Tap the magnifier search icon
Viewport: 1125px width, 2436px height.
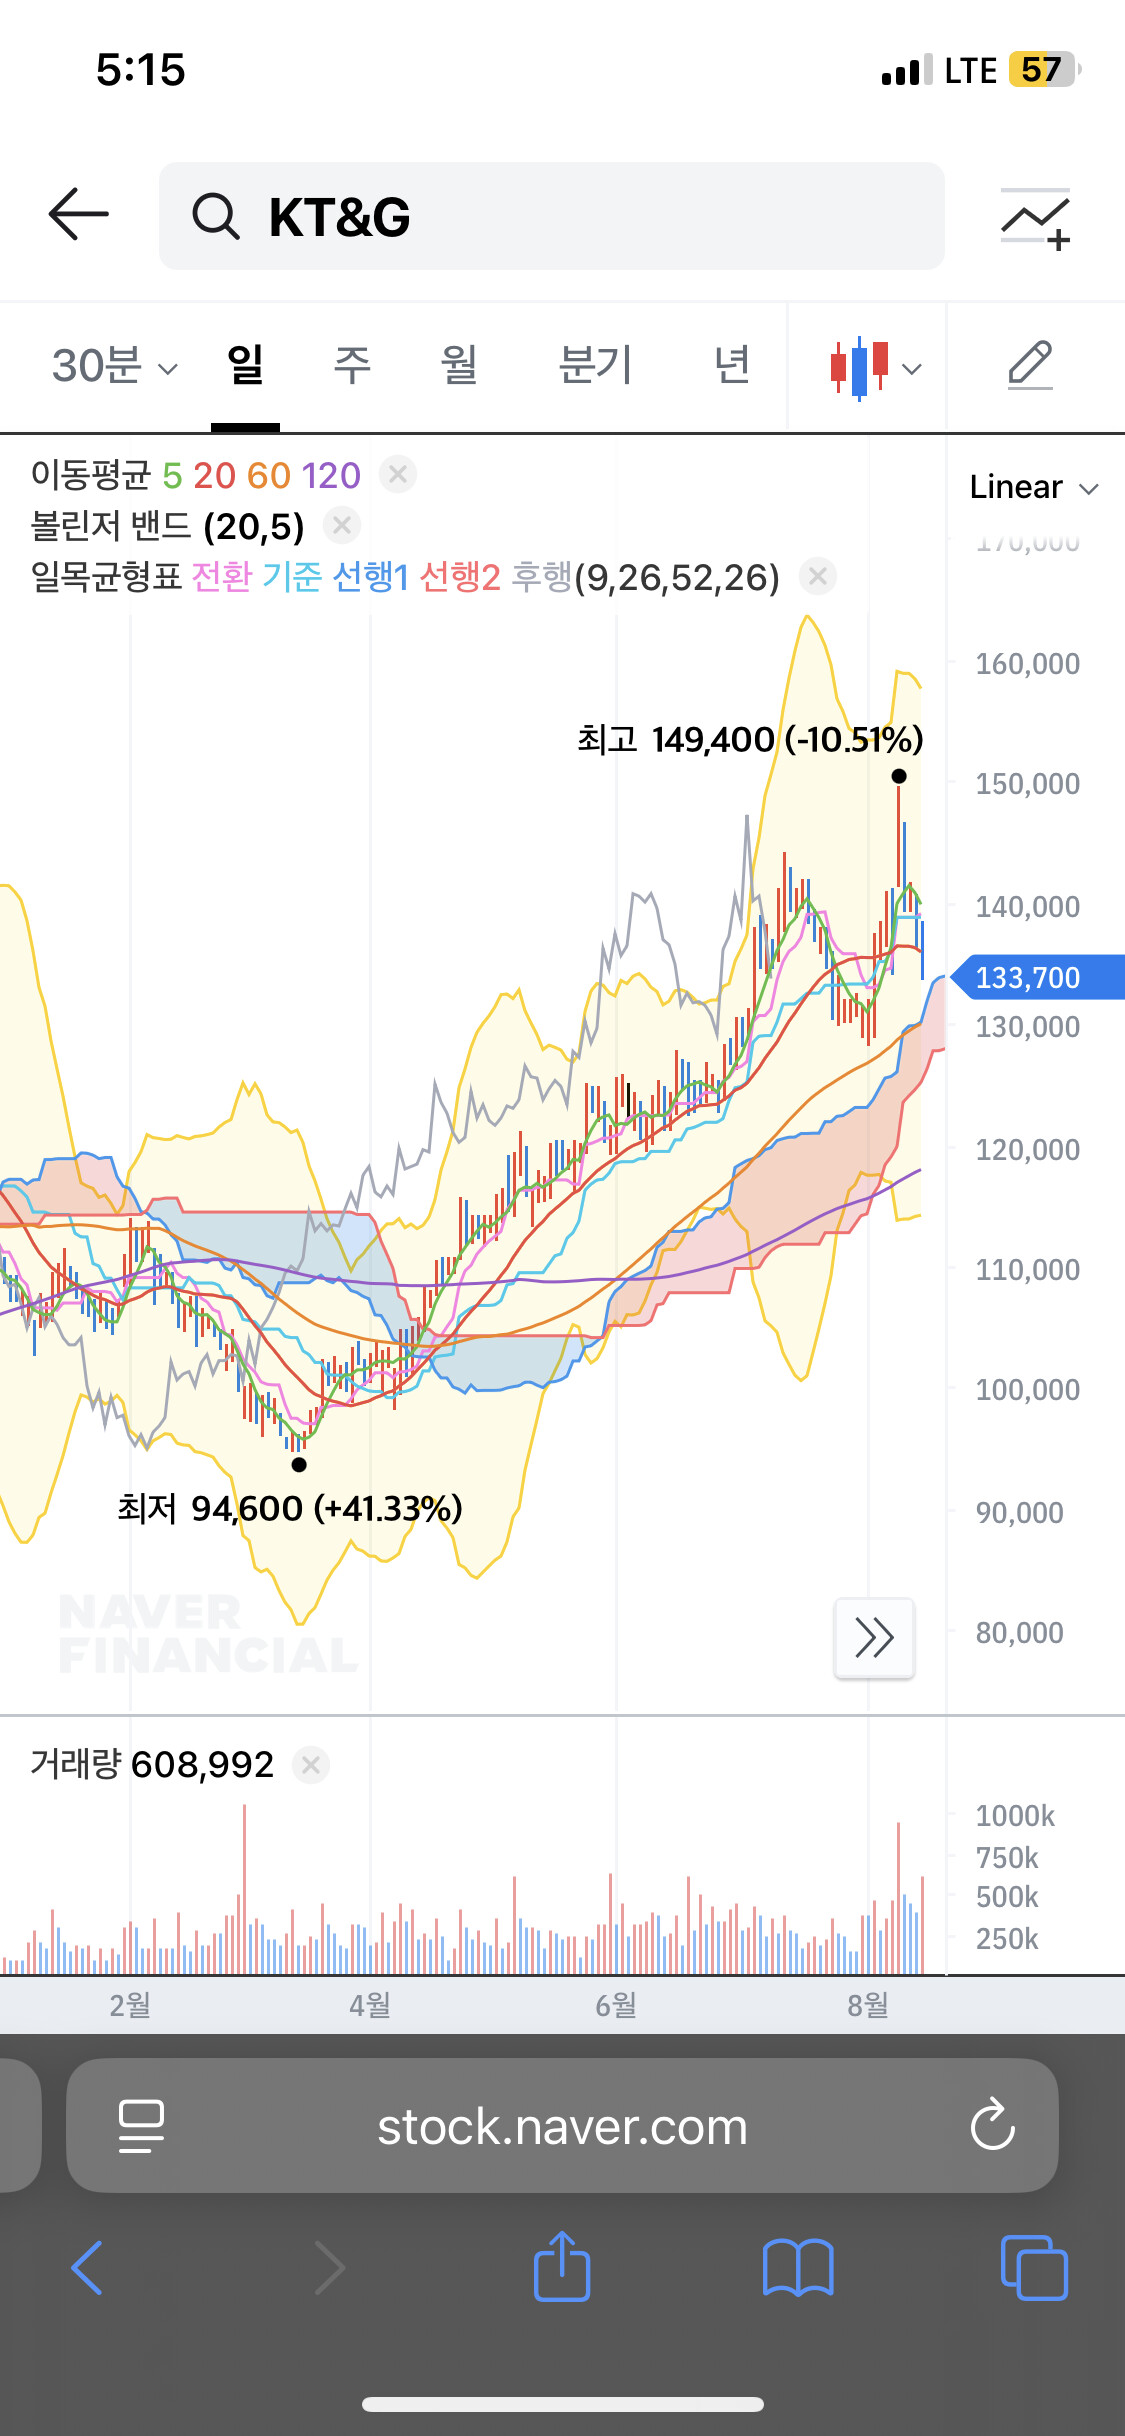point(215,216)
